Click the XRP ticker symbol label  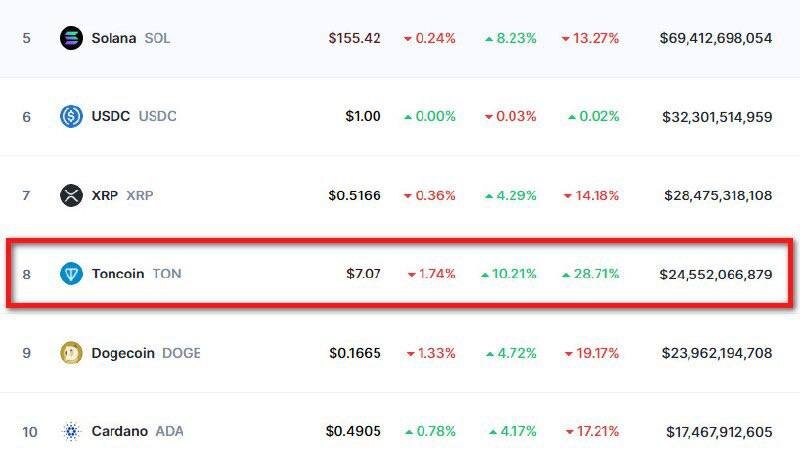coord(140,195)
